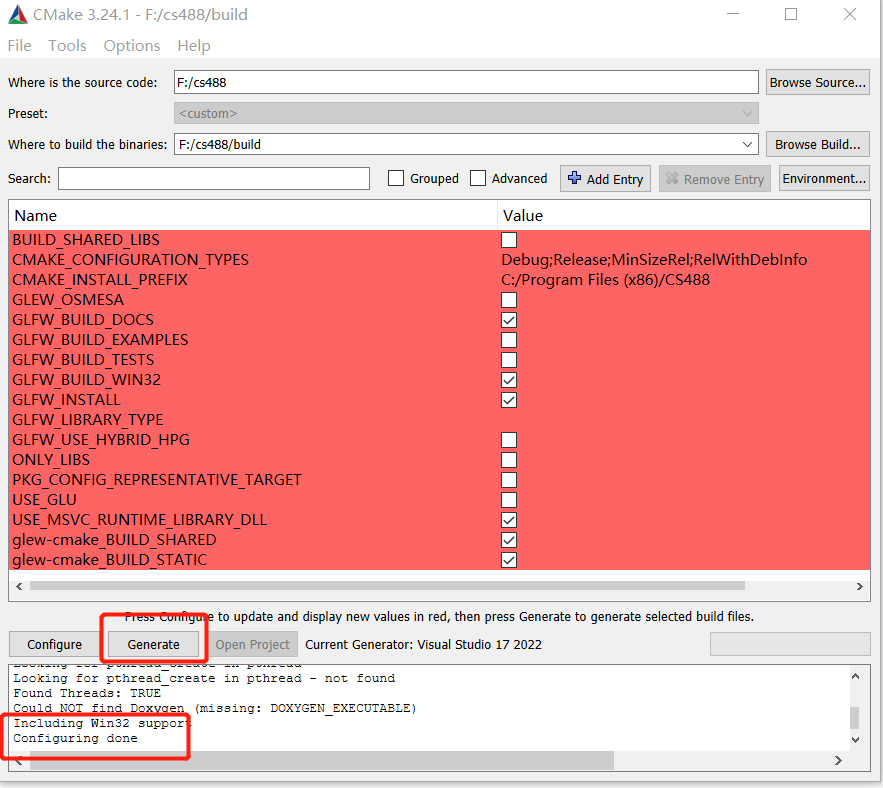Uncheck glew-cmake_BUILD_STATIC checkbox
Viewport: 883px width, 788px height.
coord(509,560)
